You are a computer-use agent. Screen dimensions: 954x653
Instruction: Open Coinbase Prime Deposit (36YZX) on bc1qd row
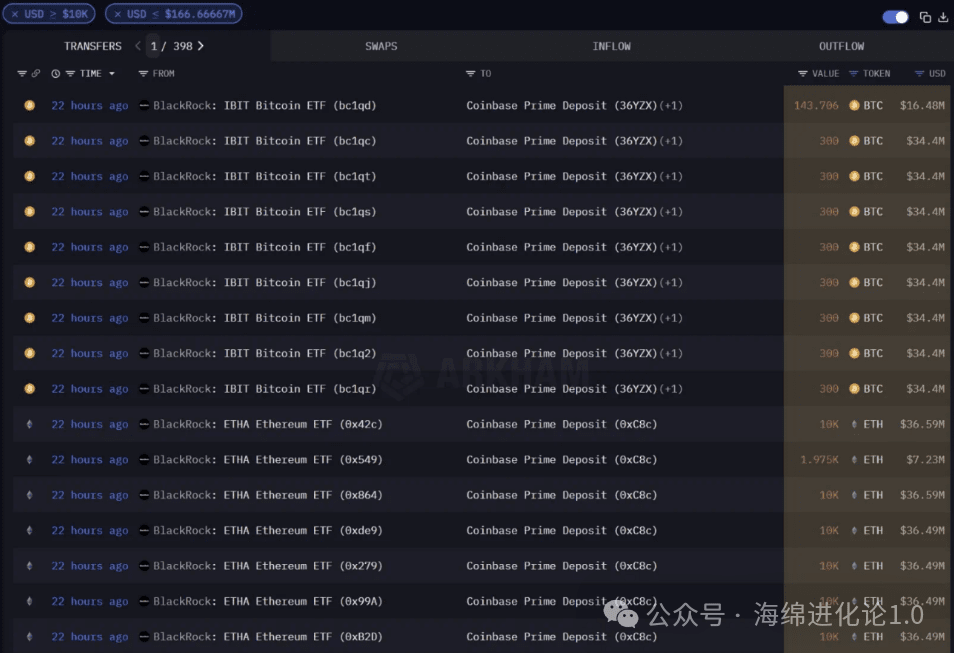pyautogui.click(x=562, y=105)
